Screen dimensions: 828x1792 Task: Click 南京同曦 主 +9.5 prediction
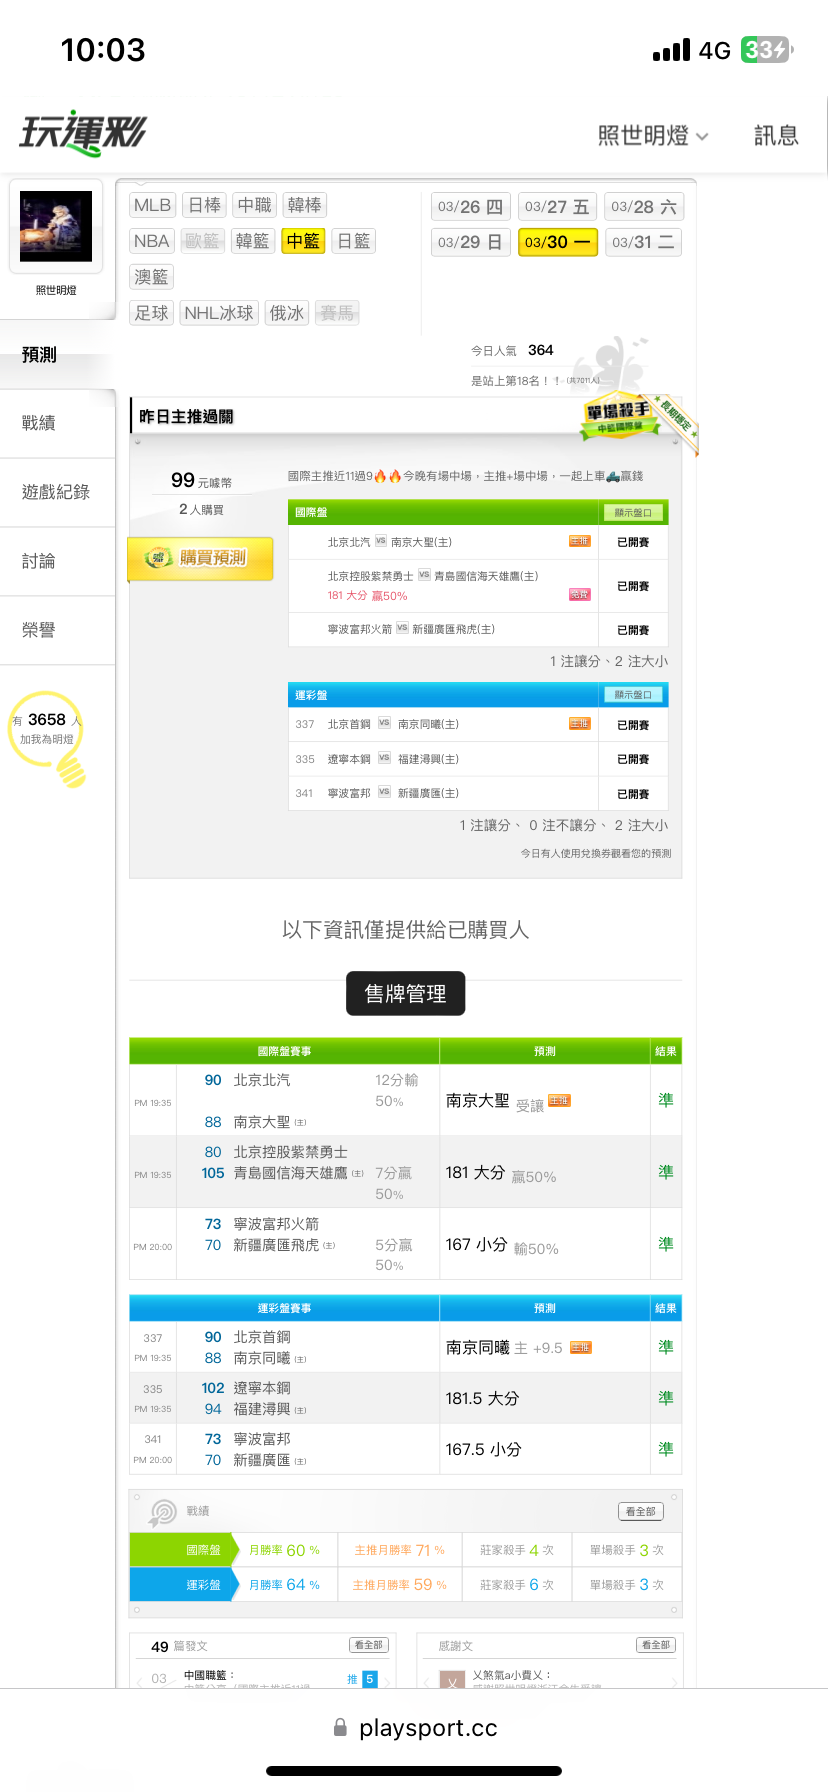(x=504, y=1348)
